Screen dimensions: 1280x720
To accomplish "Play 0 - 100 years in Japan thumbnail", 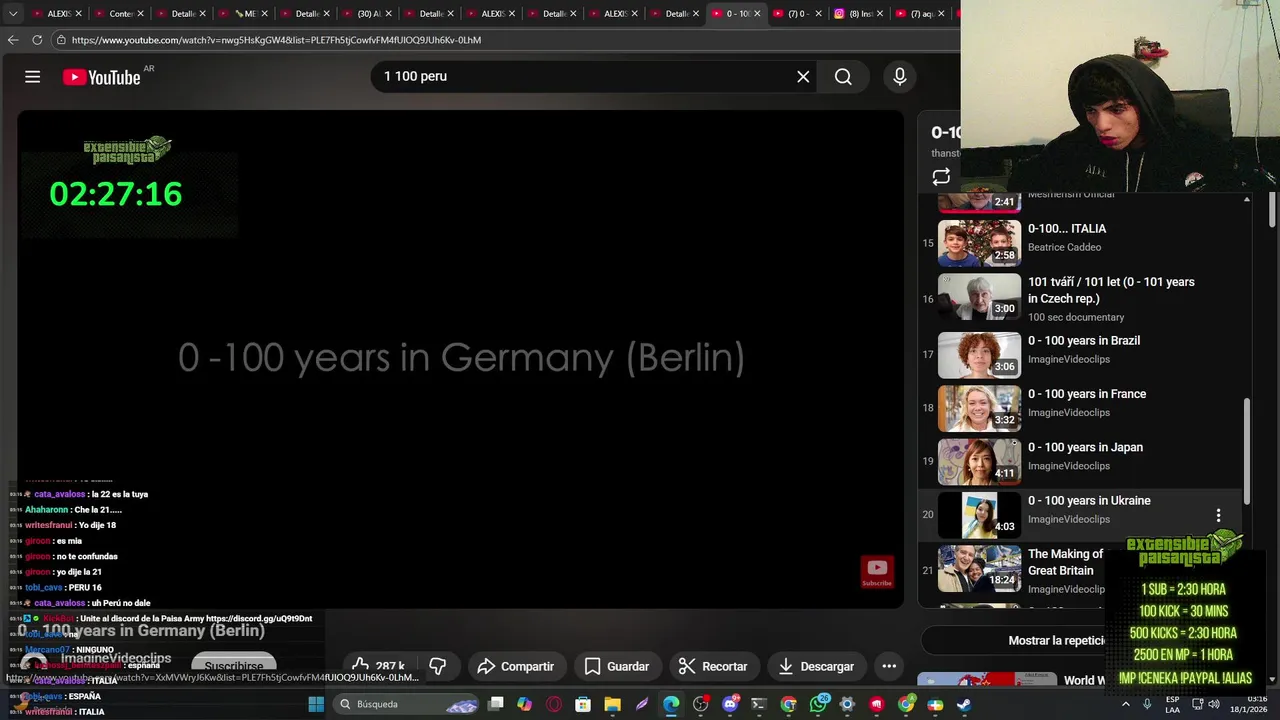I will pos(979,461).
